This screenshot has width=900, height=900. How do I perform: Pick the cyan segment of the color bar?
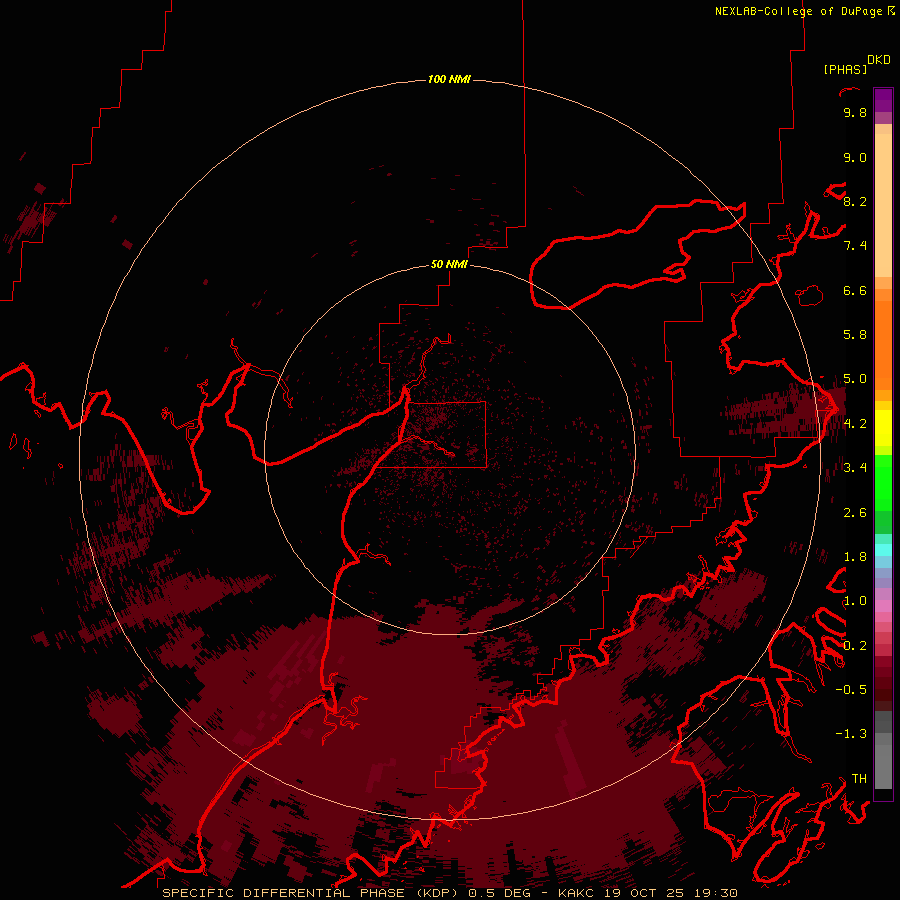(883, 549)
